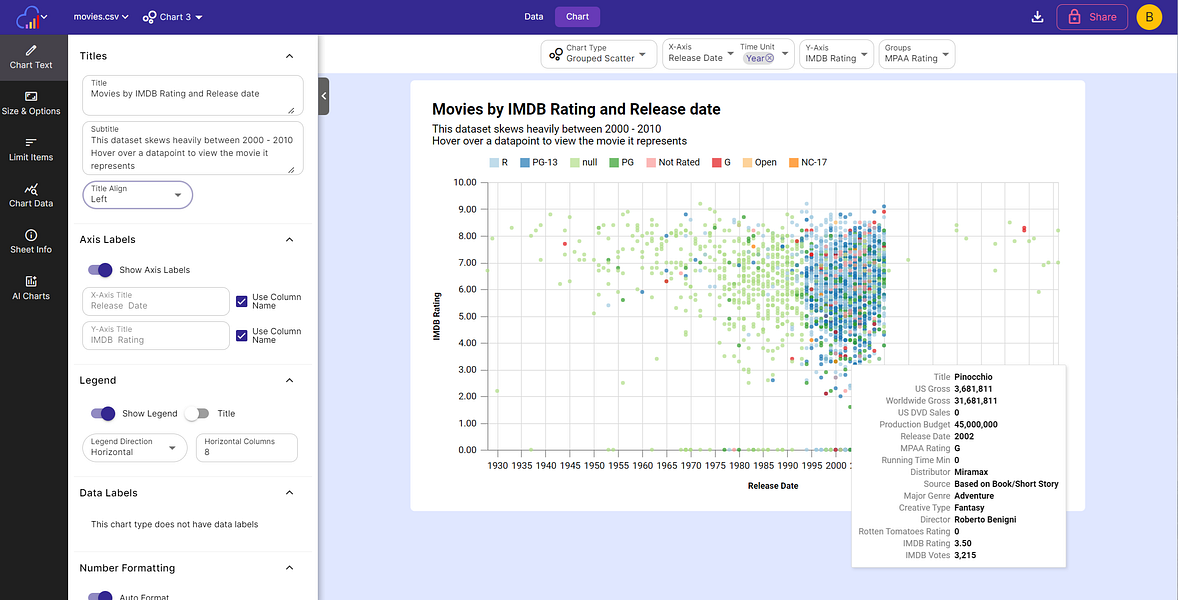1178x600 pixels.
Task: Open the Limit Items panel
Action: [x=31, y=149]
